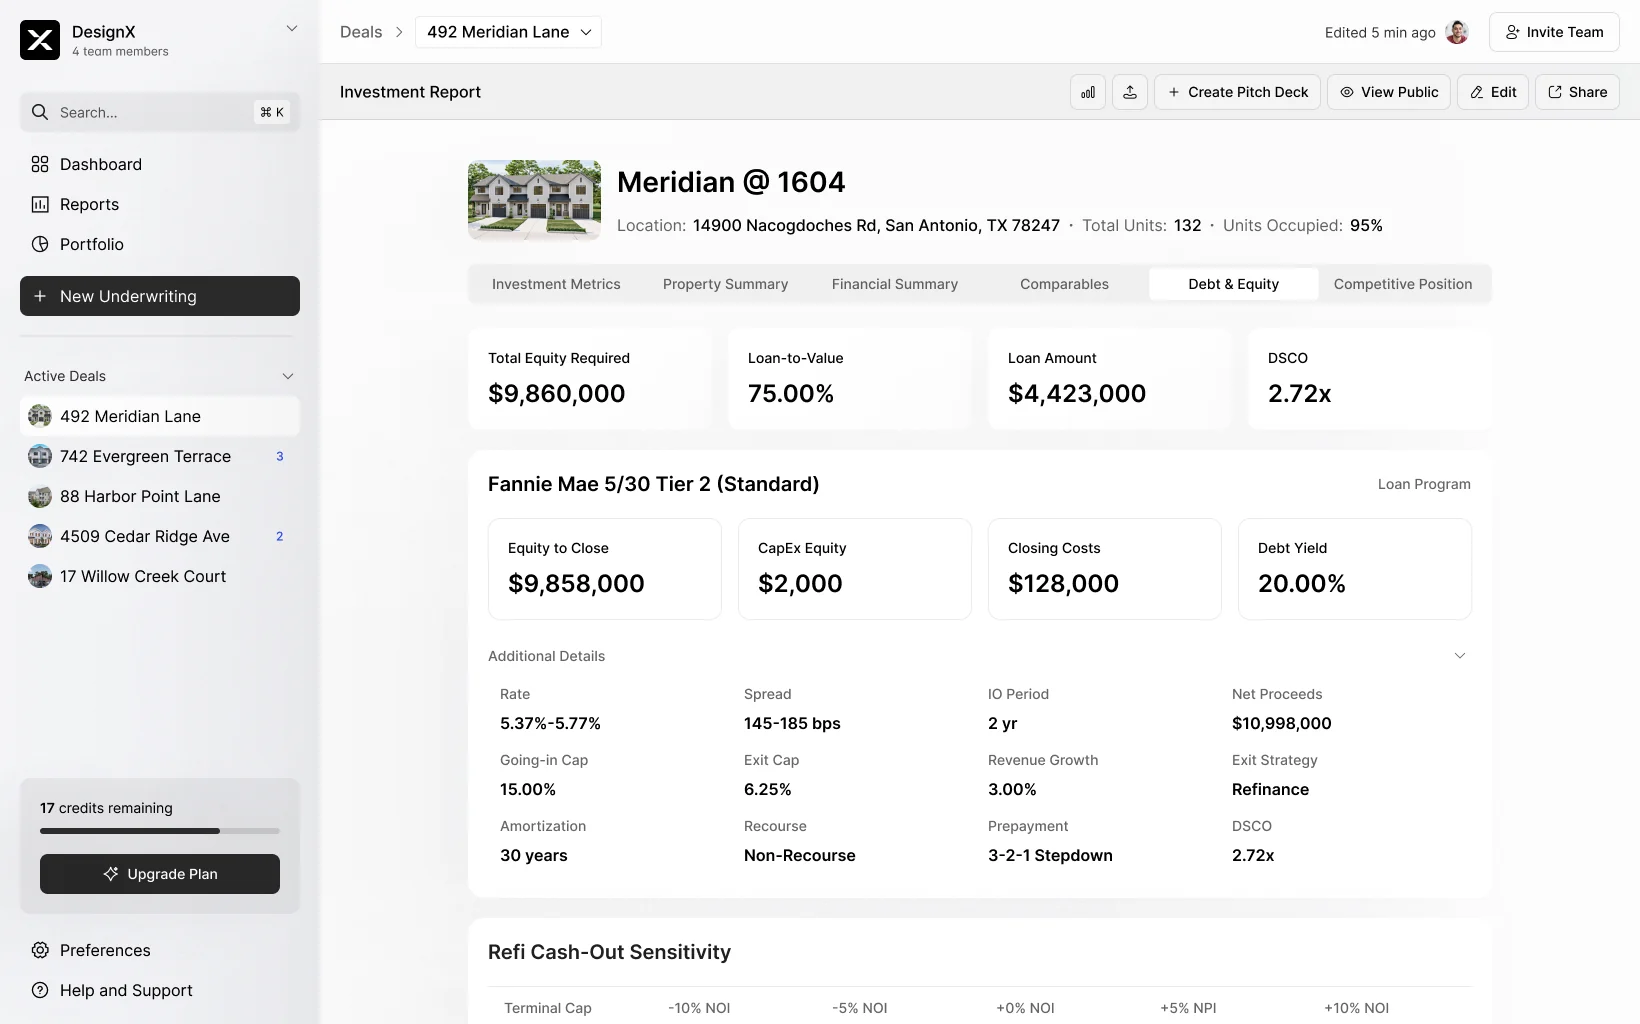Click the View Public button
The width and height of the screenshot is (1640, 1024).
click(1389, 92)
